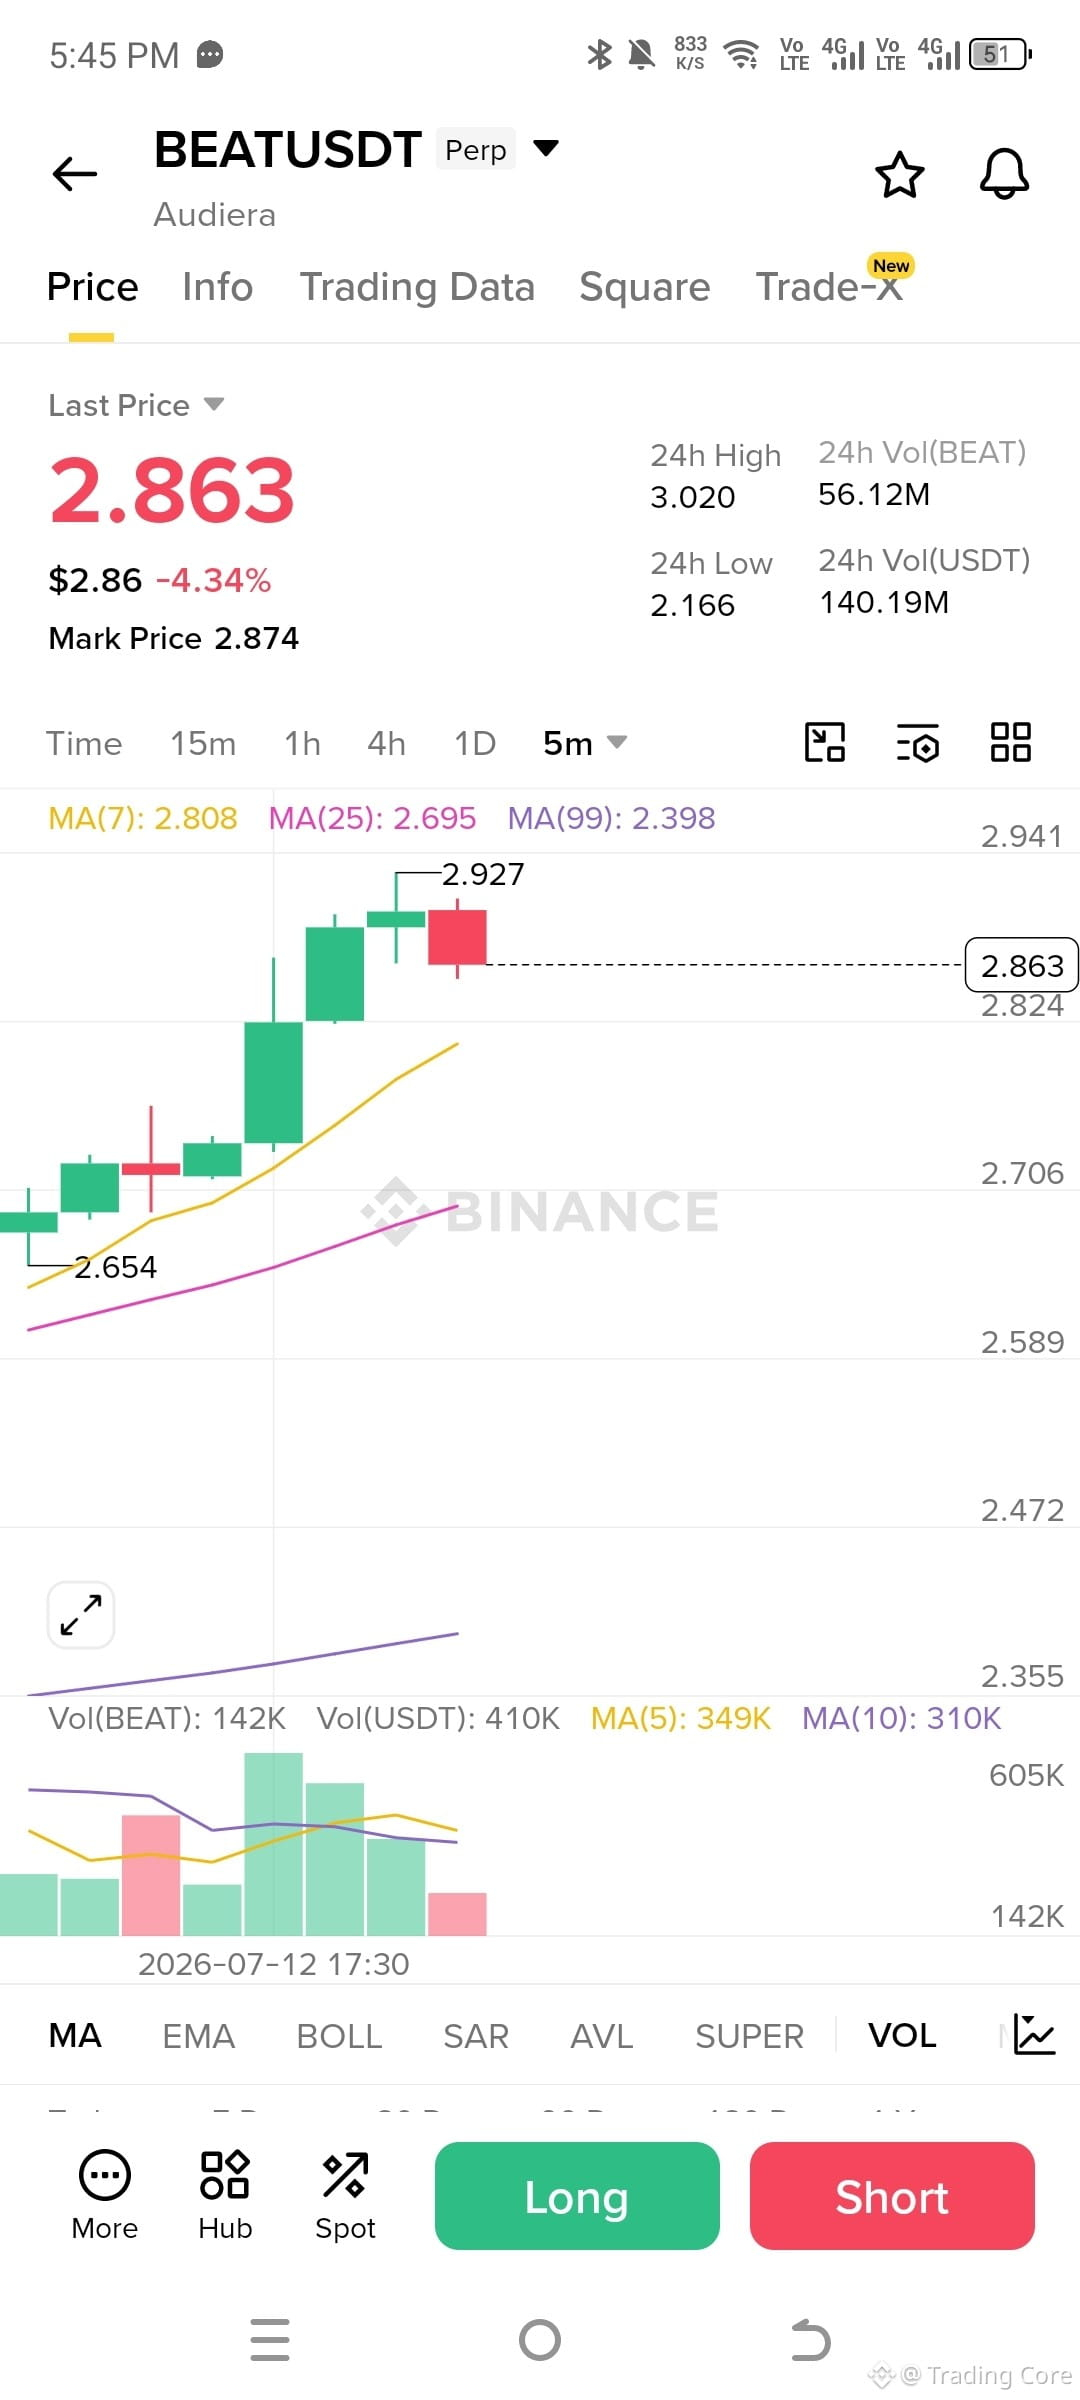Tap the MA(25): 2.695 label
The image size is (1080, 2400).
[372, 818]
